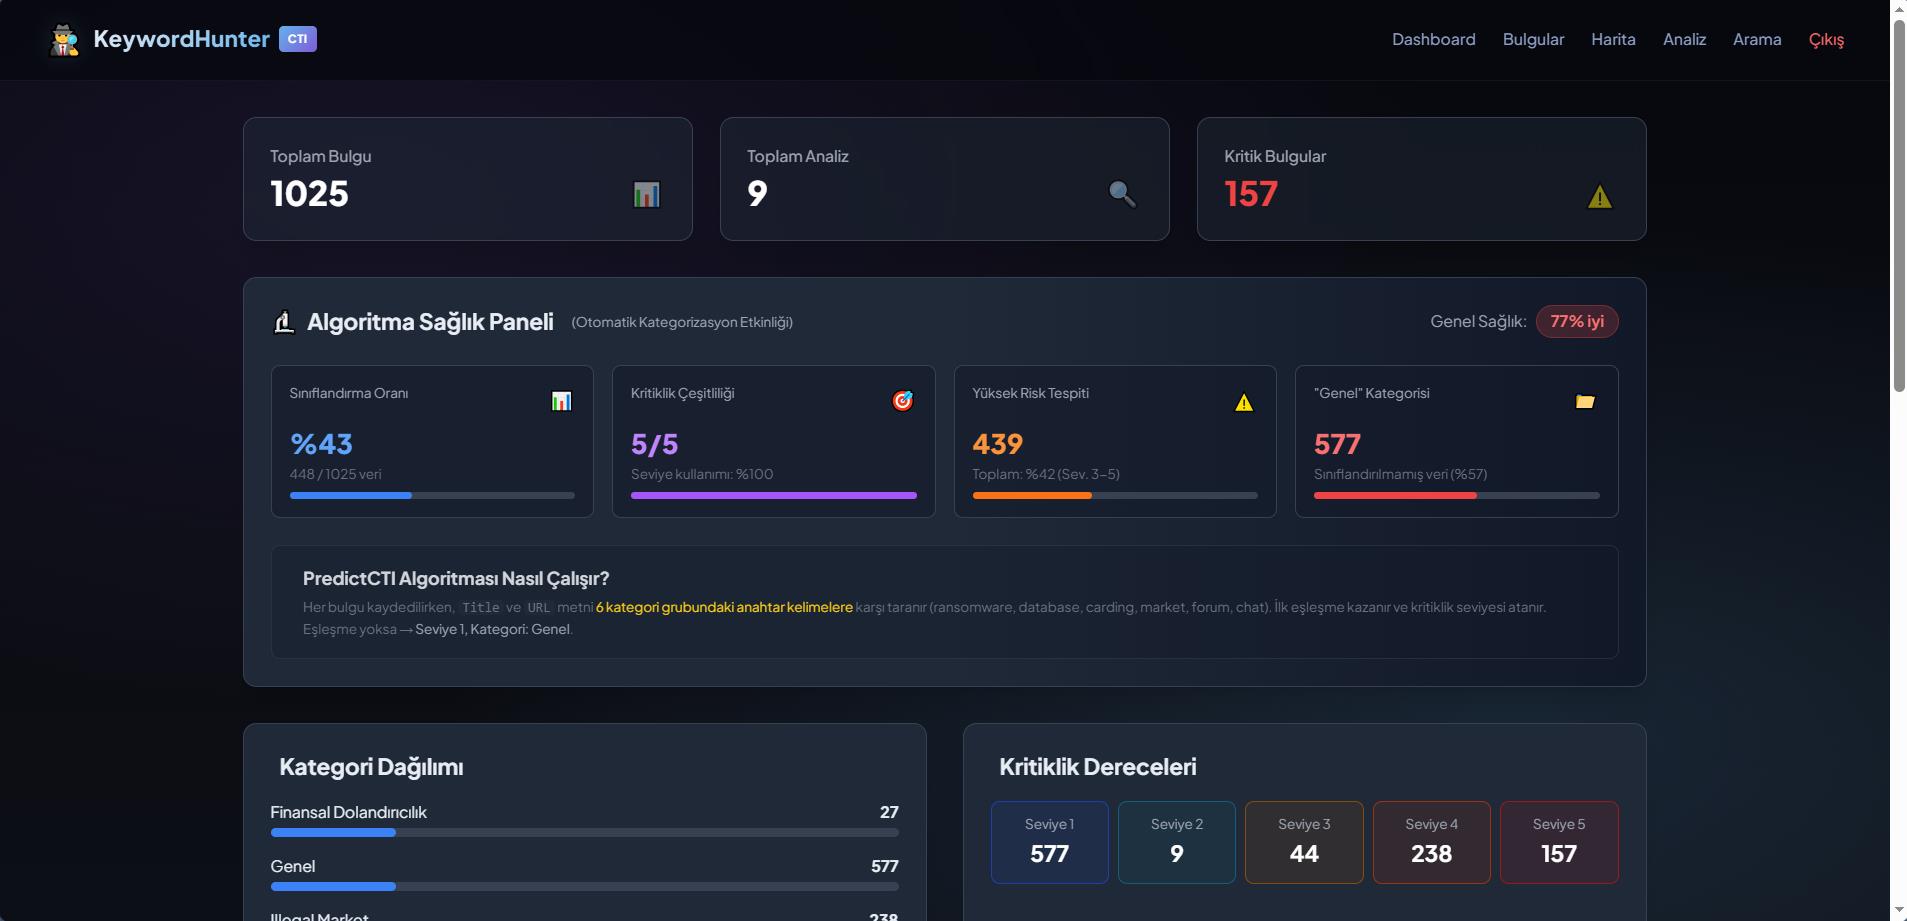
Task: Click the CTI badge beside KeywordHunter
Action: click(297, 39)
